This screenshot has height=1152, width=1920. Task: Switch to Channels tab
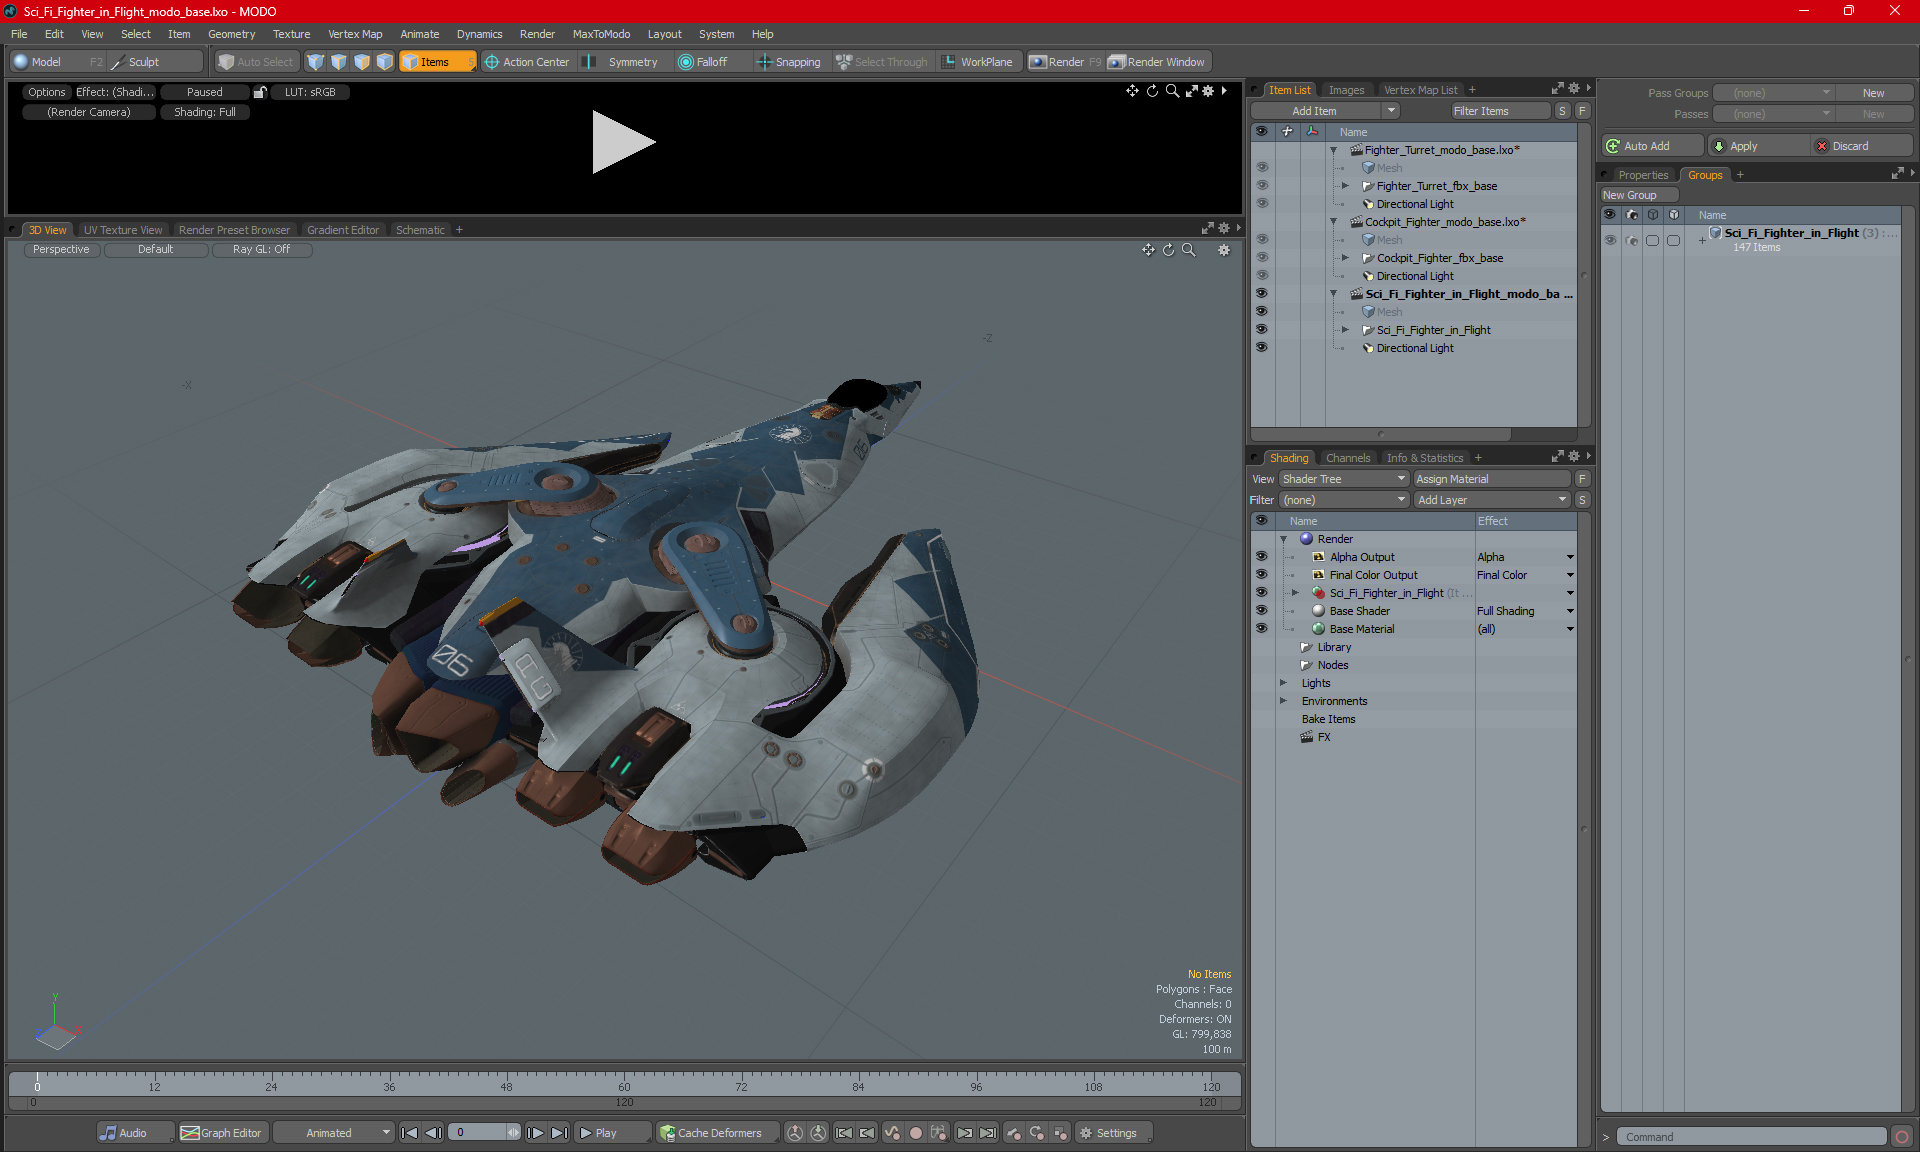point(1348,458)
